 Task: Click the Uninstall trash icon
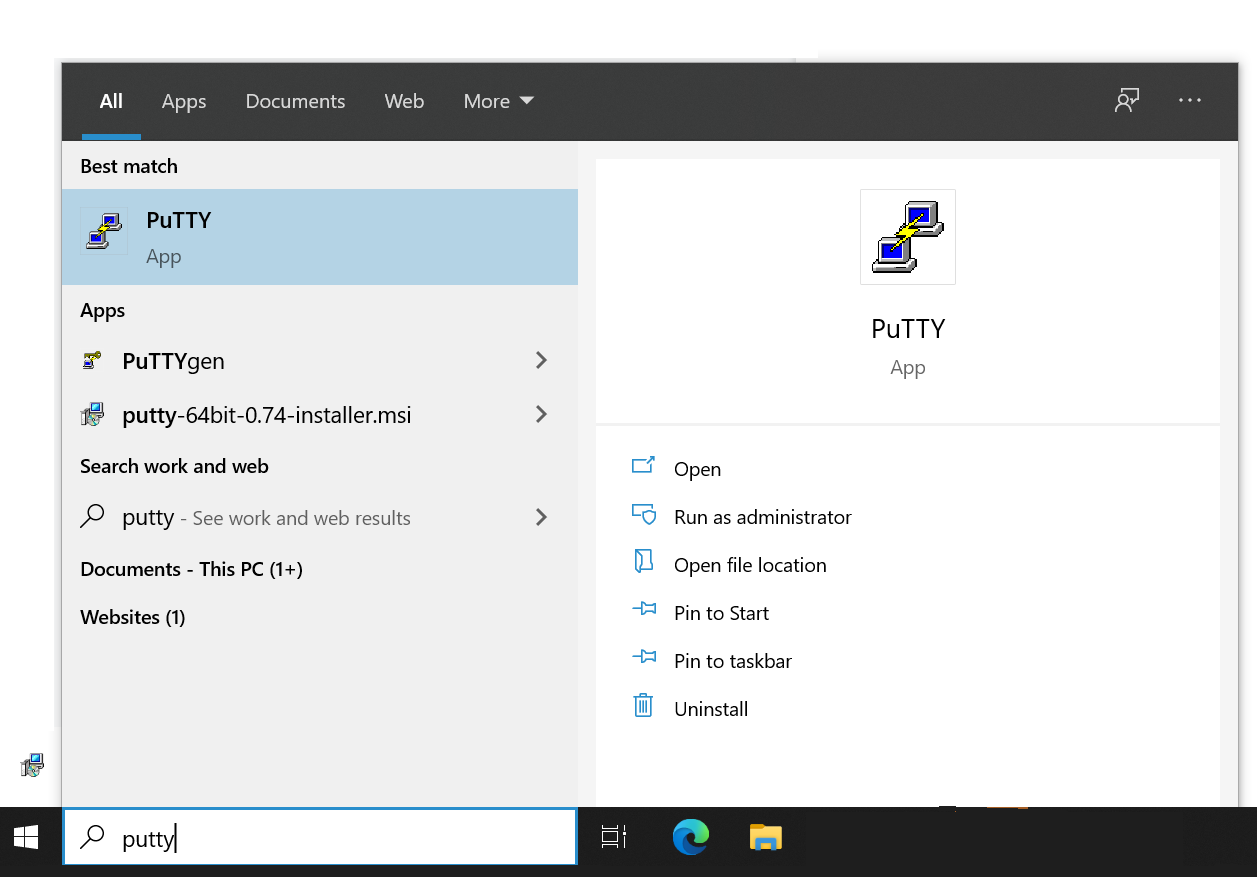tap(644, 706)
